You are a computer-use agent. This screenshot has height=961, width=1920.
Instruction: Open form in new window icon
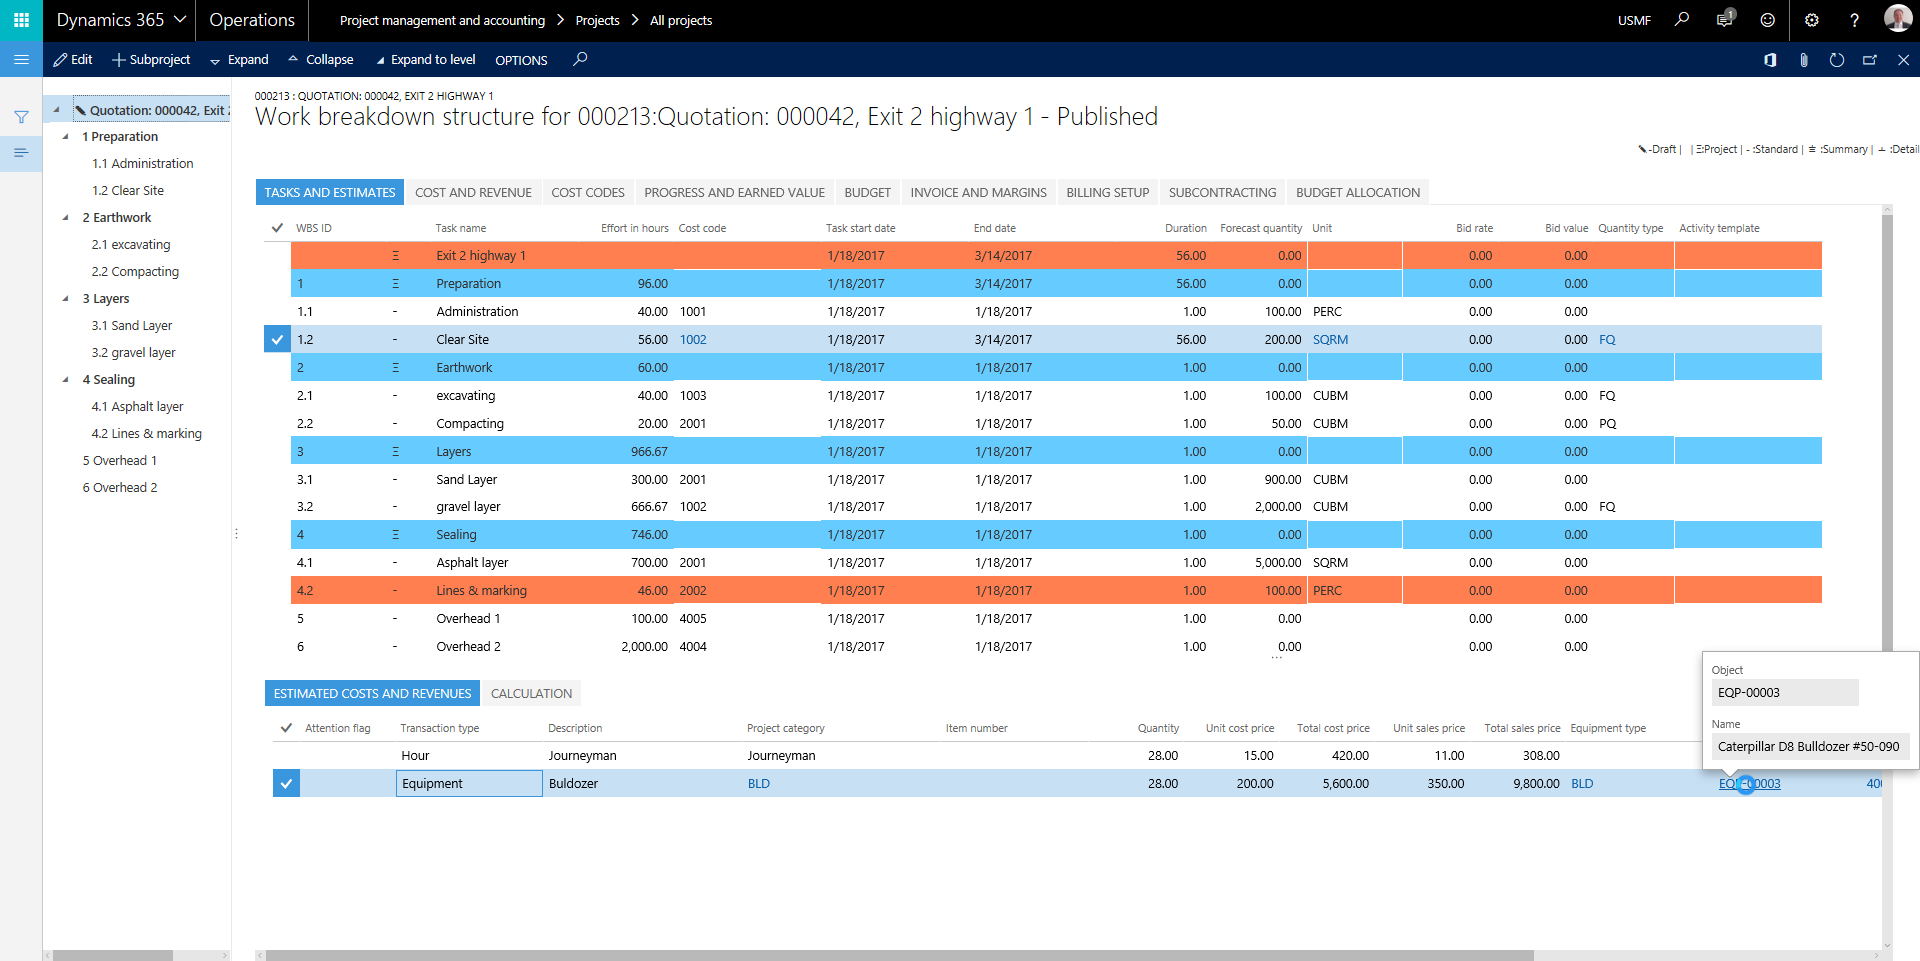(x=1870, y=60)
